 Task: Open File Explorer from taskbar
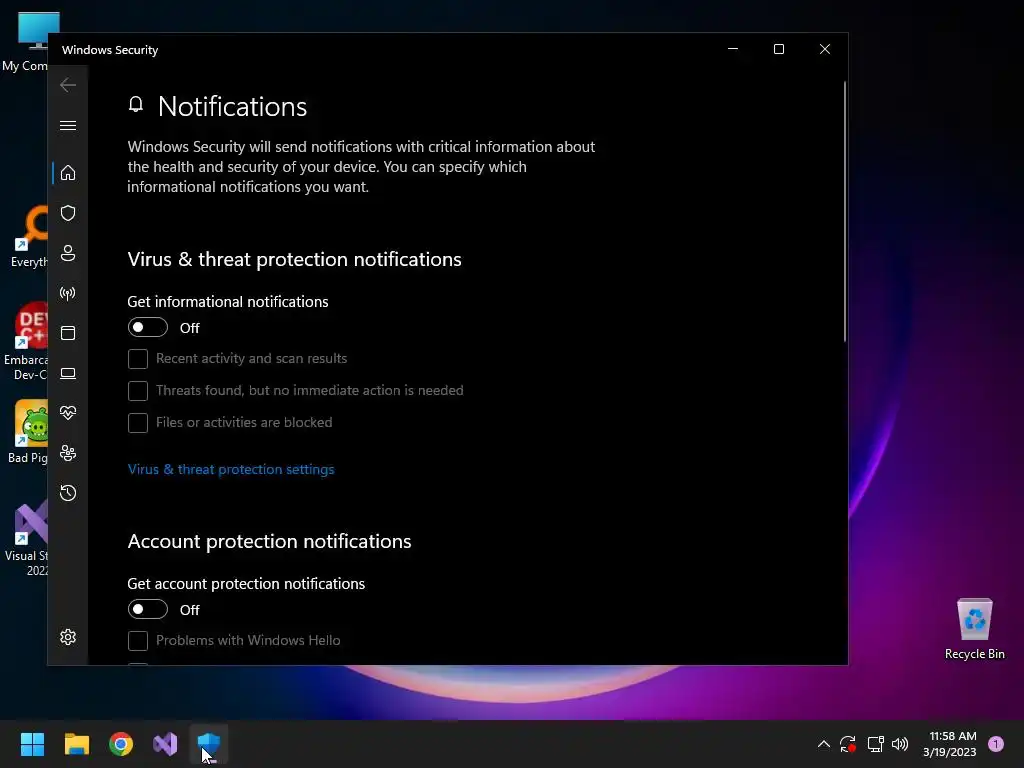pos(76,744)
